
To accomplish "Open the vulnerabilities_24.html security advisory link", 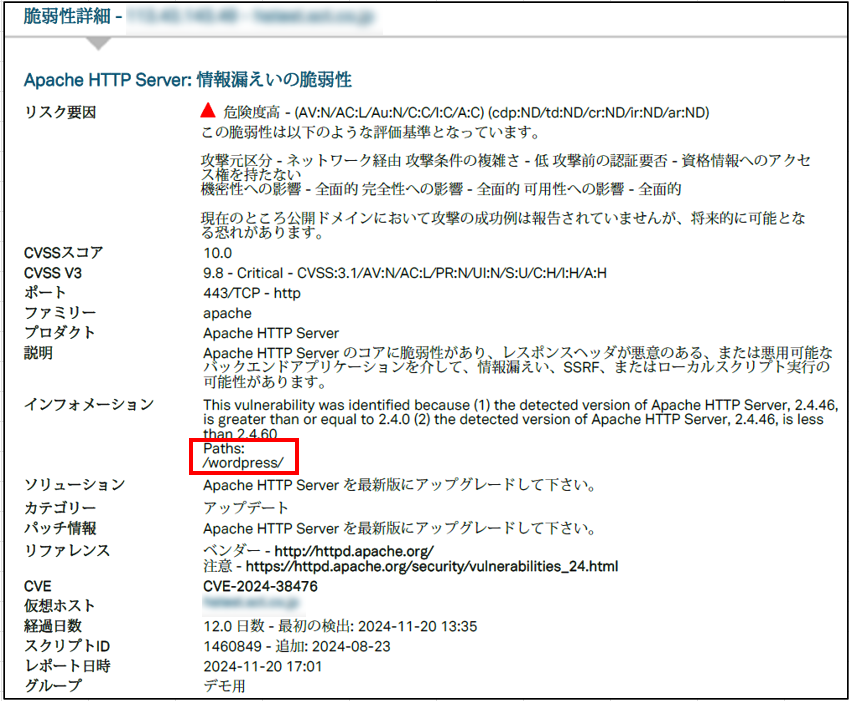I will click(432, 566).
